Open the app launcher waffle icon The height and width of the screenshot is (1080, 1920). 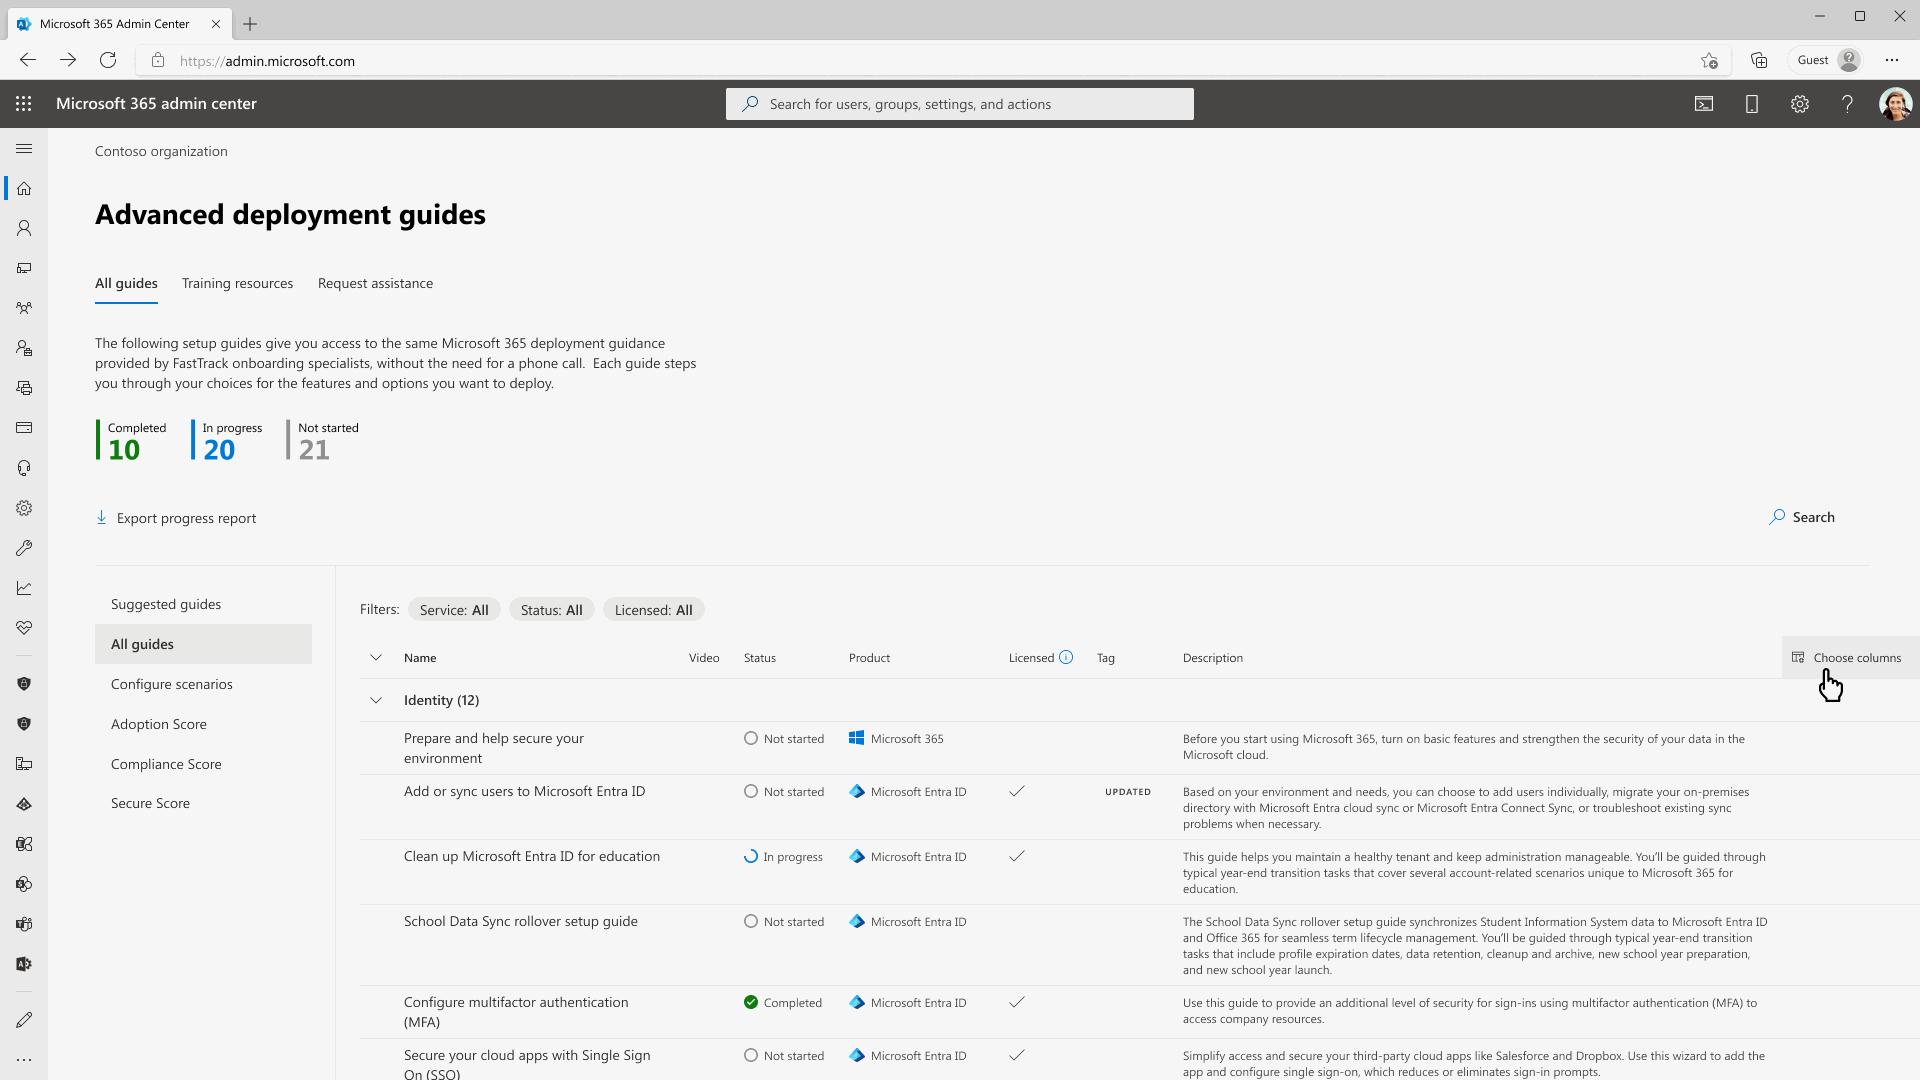(x=24, y=104)
